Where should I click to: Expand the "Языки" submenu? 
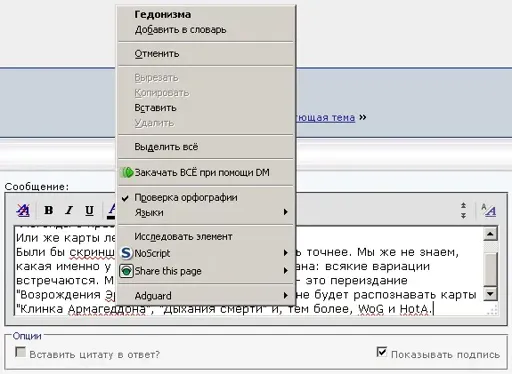coord(206,213)
